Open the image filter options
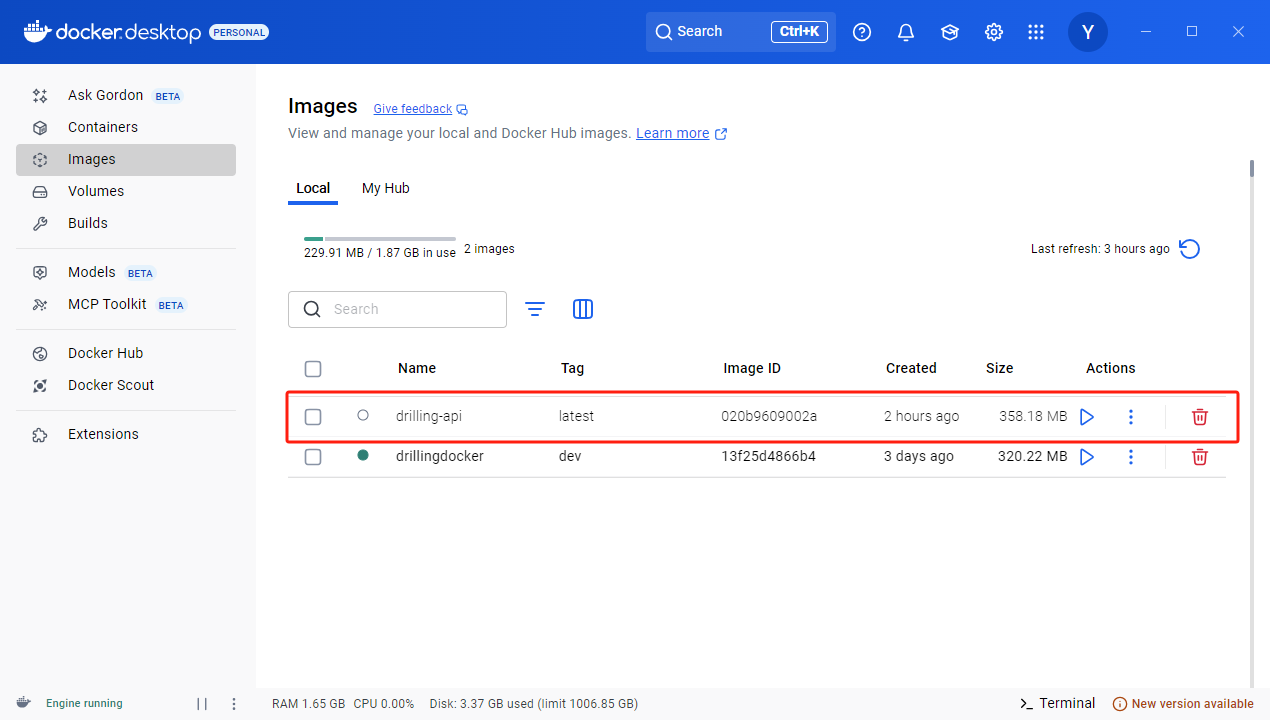 pyautogui.click(x=535, y=310)
